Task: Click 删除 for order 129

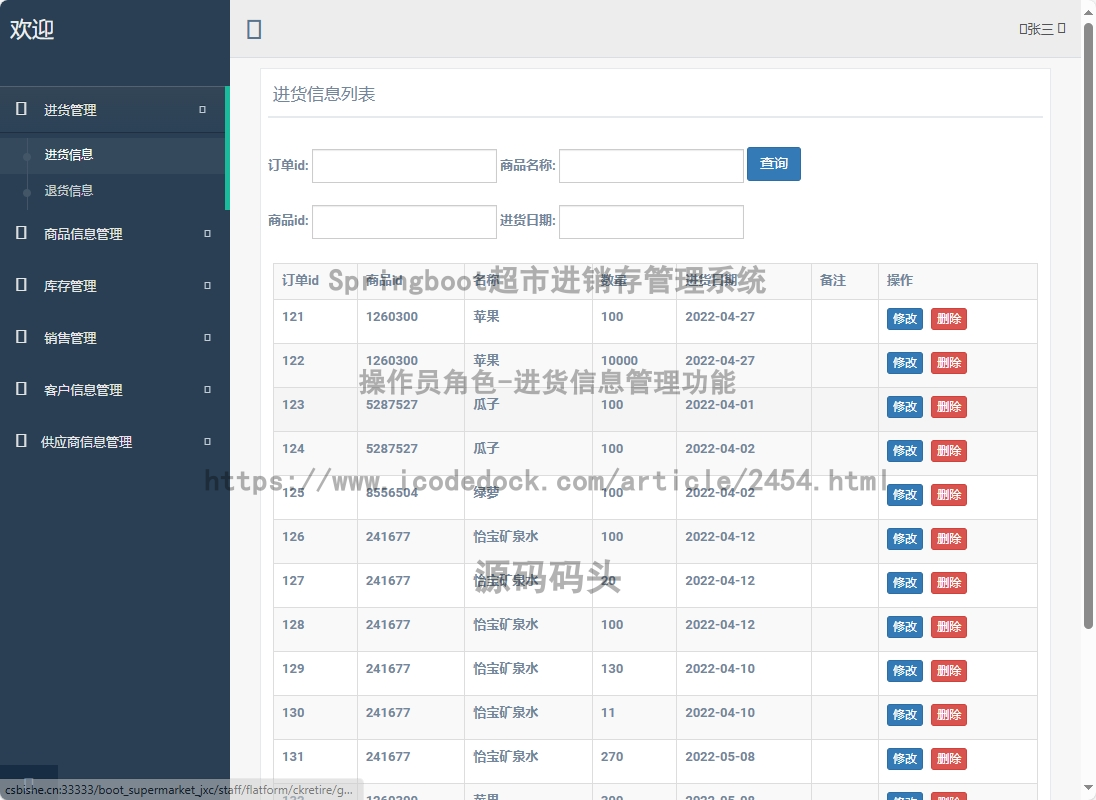Action: [949, 671]
